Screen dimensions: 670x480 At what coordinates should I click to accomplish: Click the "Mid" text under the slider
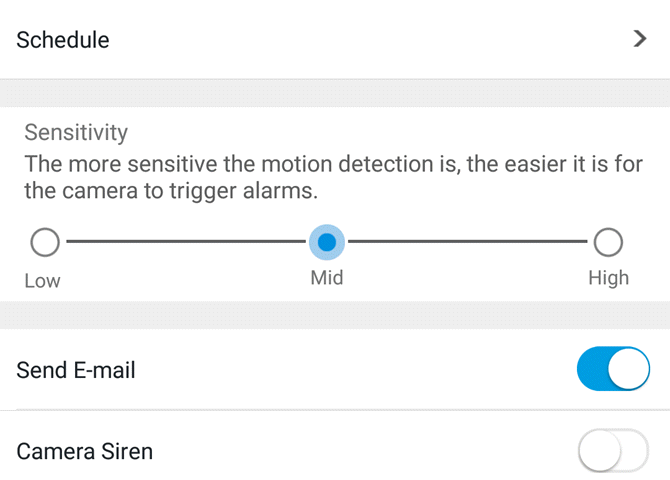coord(327,278)
